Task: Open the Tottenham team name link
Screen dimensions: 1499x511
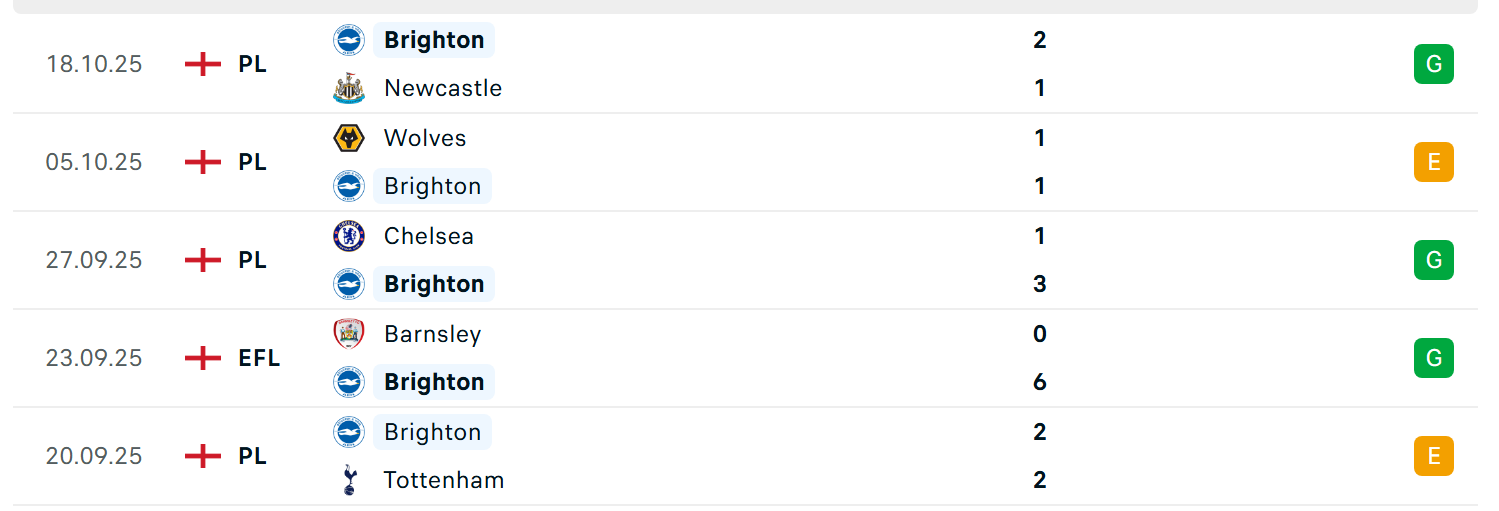Action: pyautogui.click(x=444, y=480)
